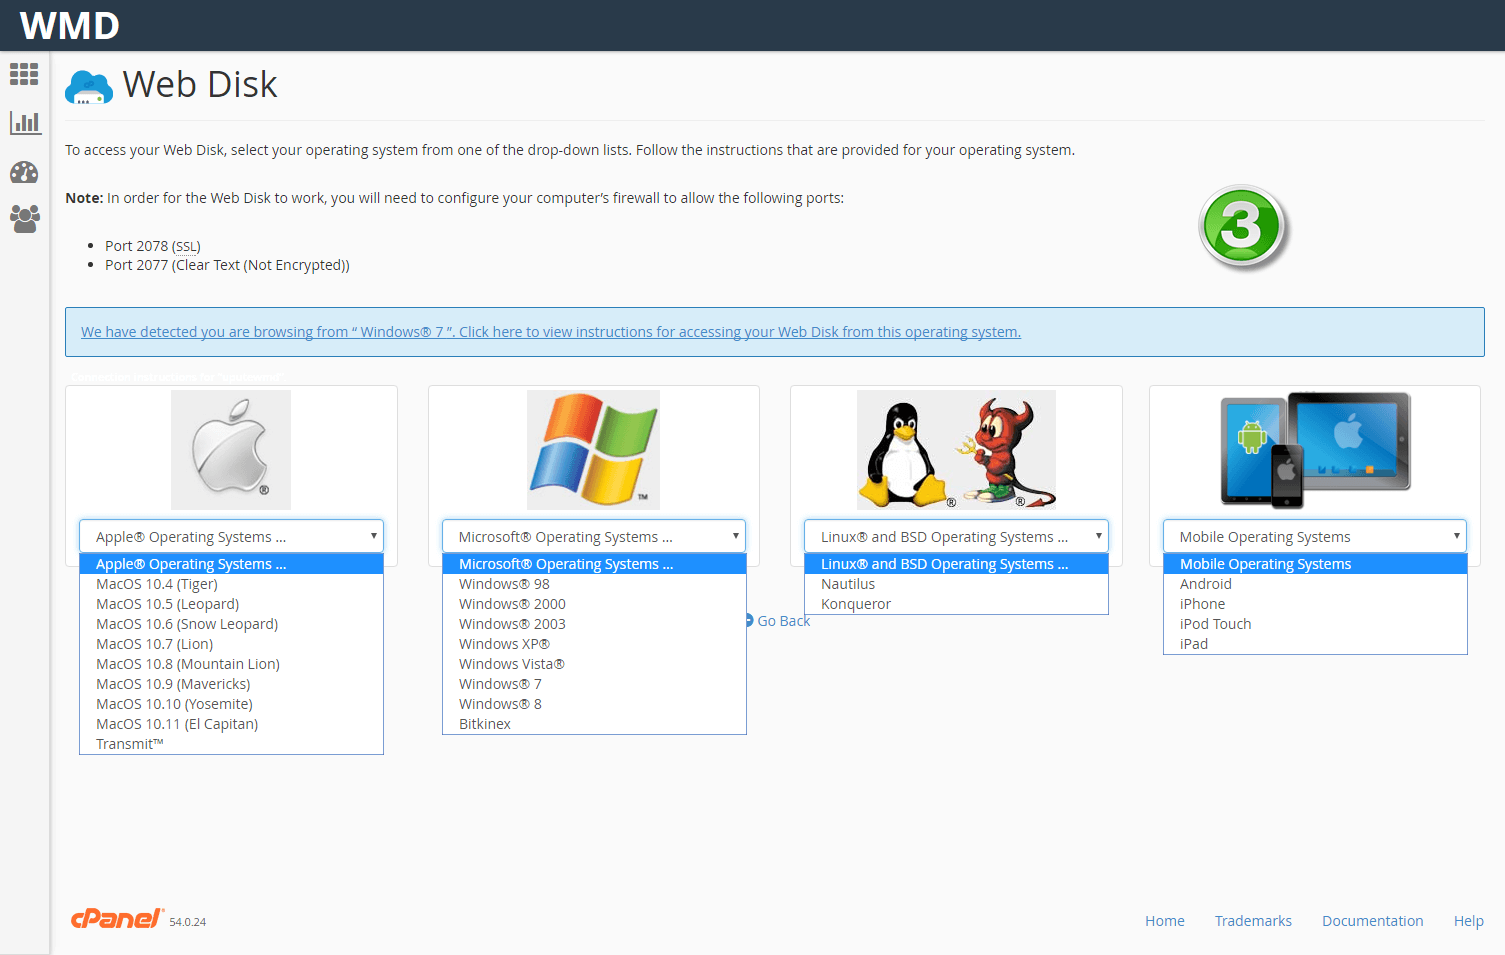Select highlighted Linux and BSD list option

pyautogui.click(x=956, y=564)
